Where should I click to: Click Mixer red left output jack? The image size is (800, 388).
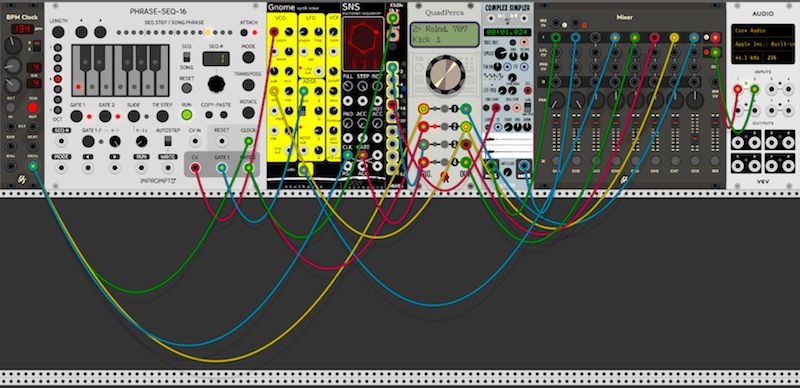click(715, 37)
